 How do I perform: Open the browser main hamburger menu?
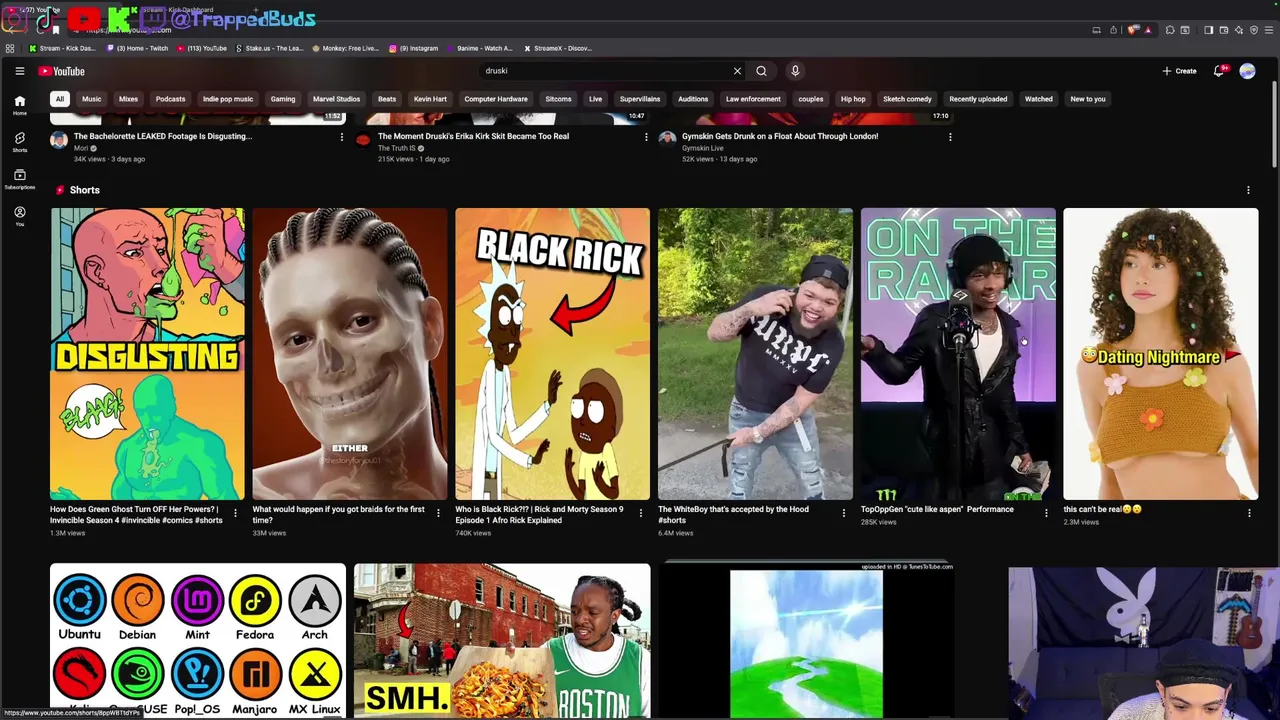(1269, 30)
